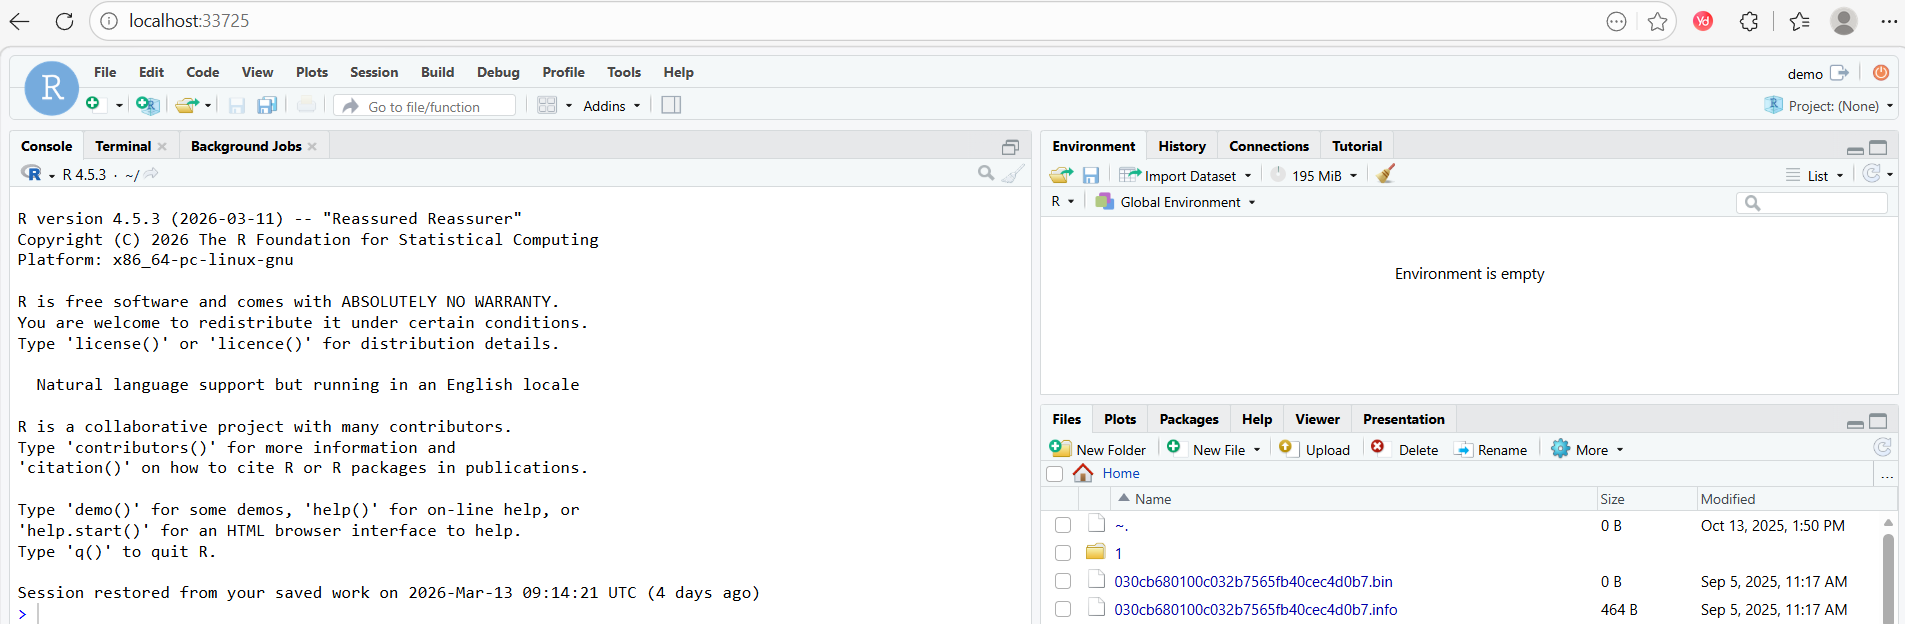Image resolution: width=1905 pixels, height=624 pixels.
Task: Open the browser extensions puzzle icon
Action: pyautogui.click(x=1749, y=21)
